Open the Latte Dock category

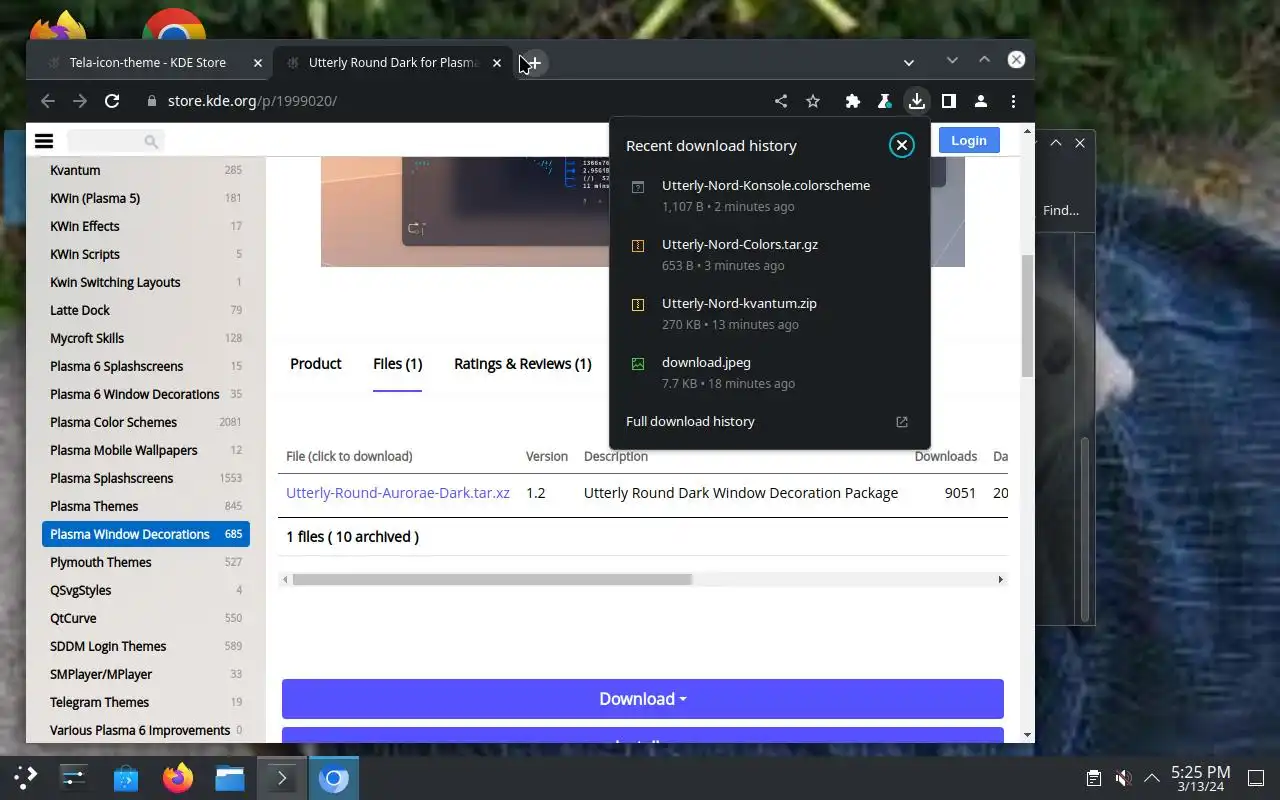tap(80, 310)
